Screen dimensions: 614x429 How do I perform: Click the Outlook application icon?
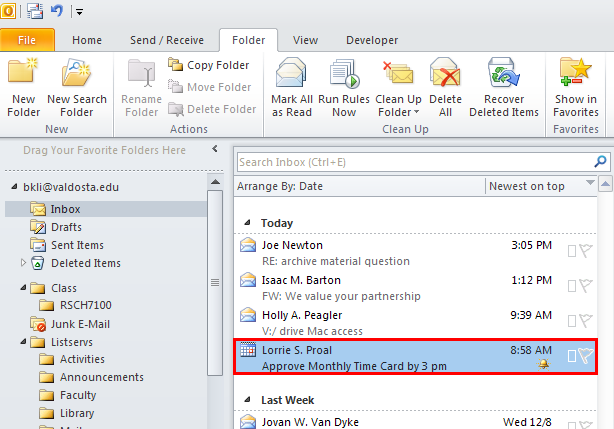pyautogui.click(x=8, y=11)
